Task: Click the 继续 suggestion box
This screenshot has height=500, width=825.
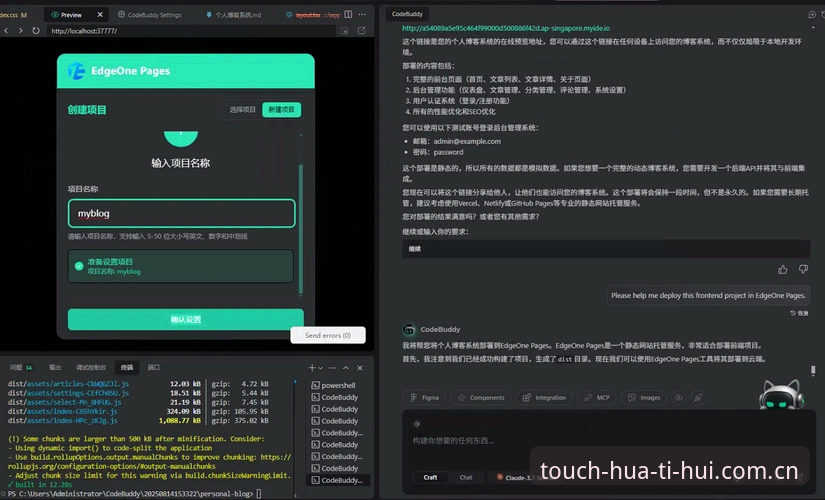Action: pyautogui.click(x=606, y=249)
